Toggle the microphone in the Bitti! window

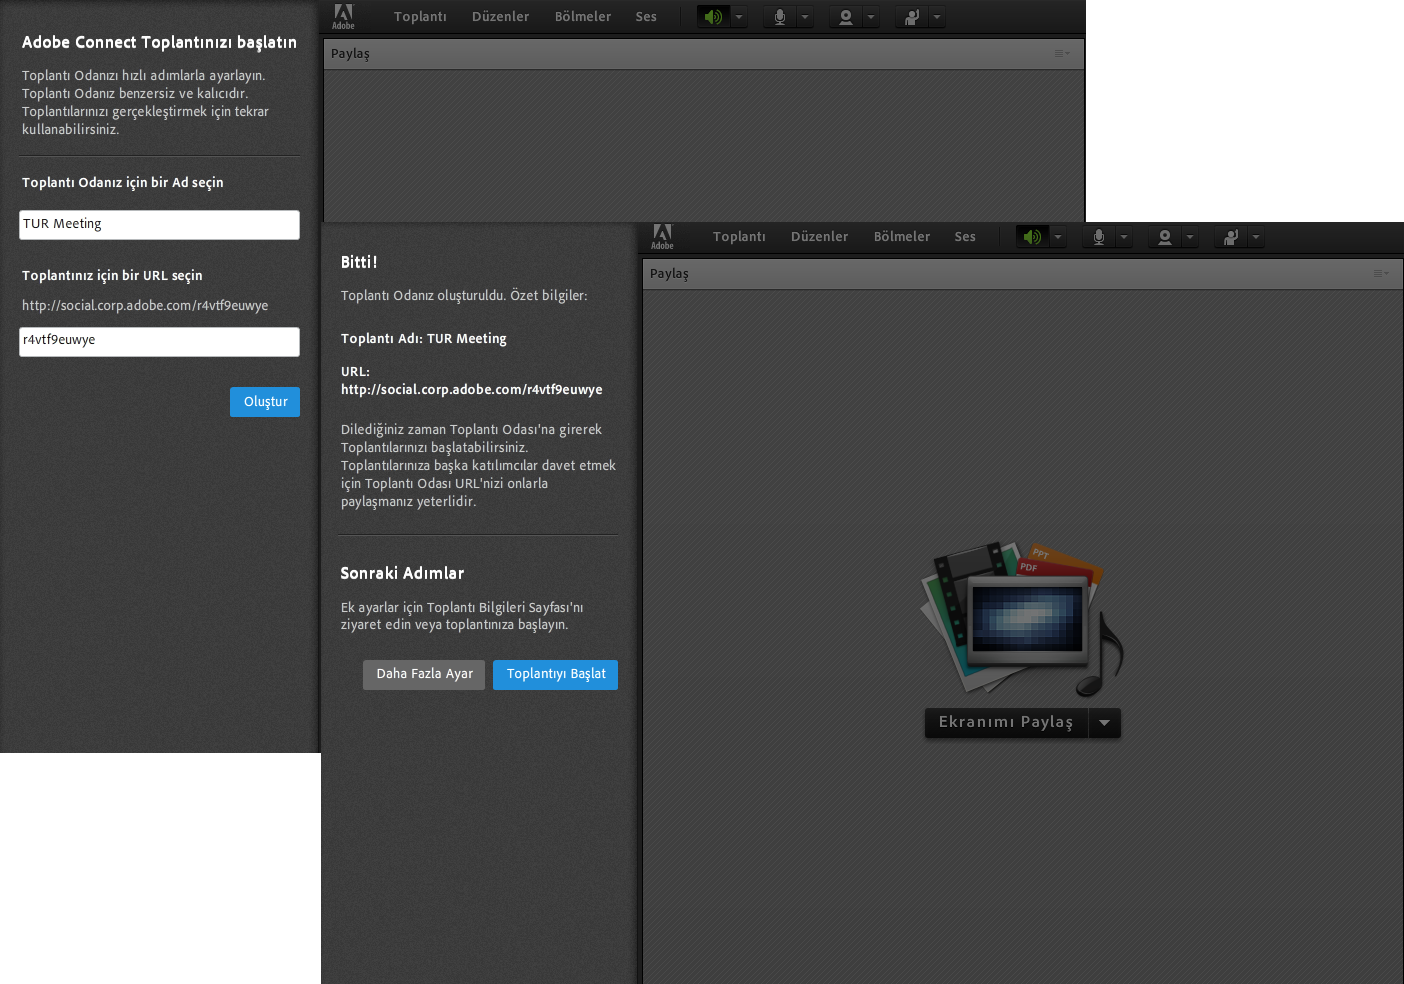click(x=1098, y=237)
